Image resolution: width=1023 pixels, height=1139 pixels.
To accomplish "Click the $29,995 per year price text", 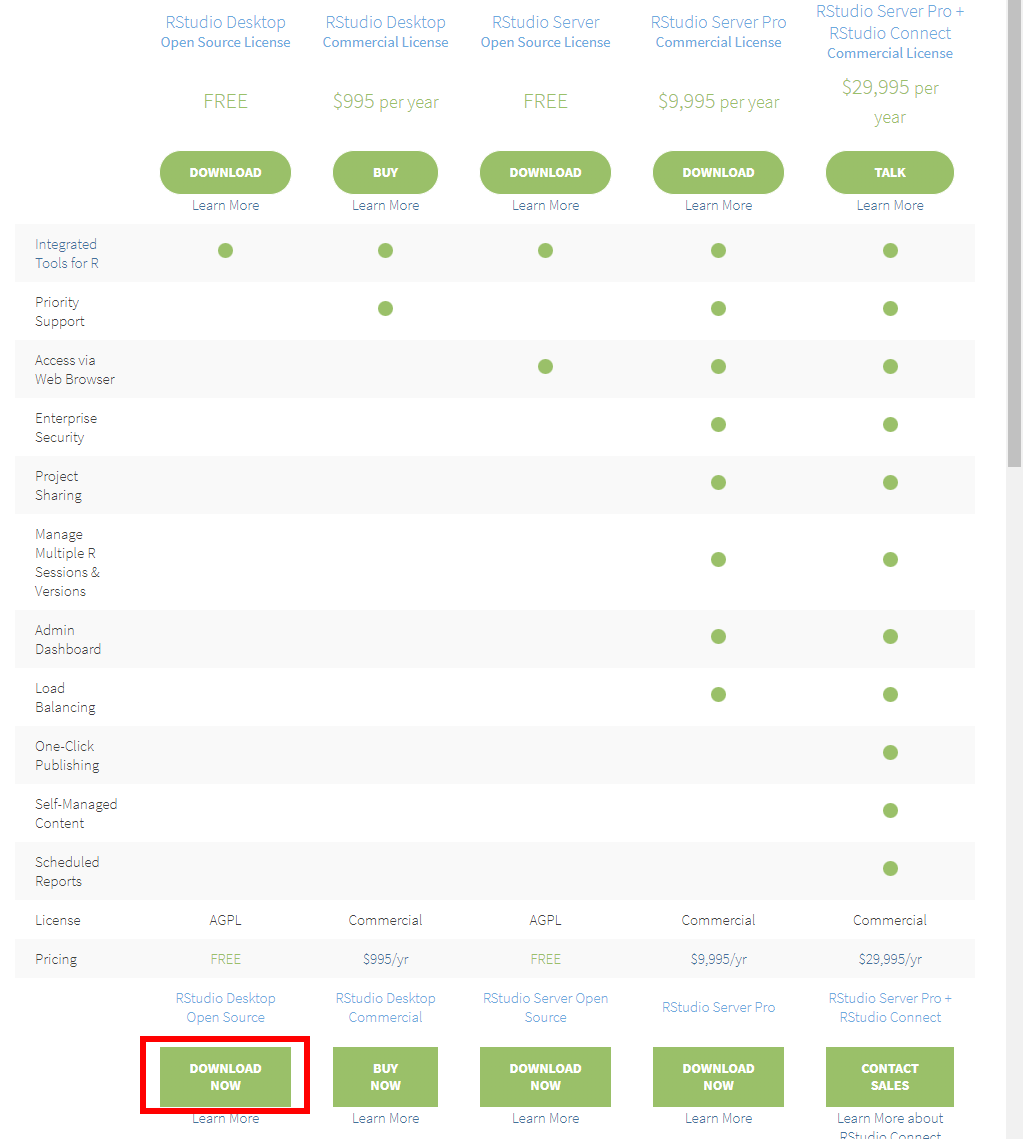I will pyautogui.click(x=889, y=102).
